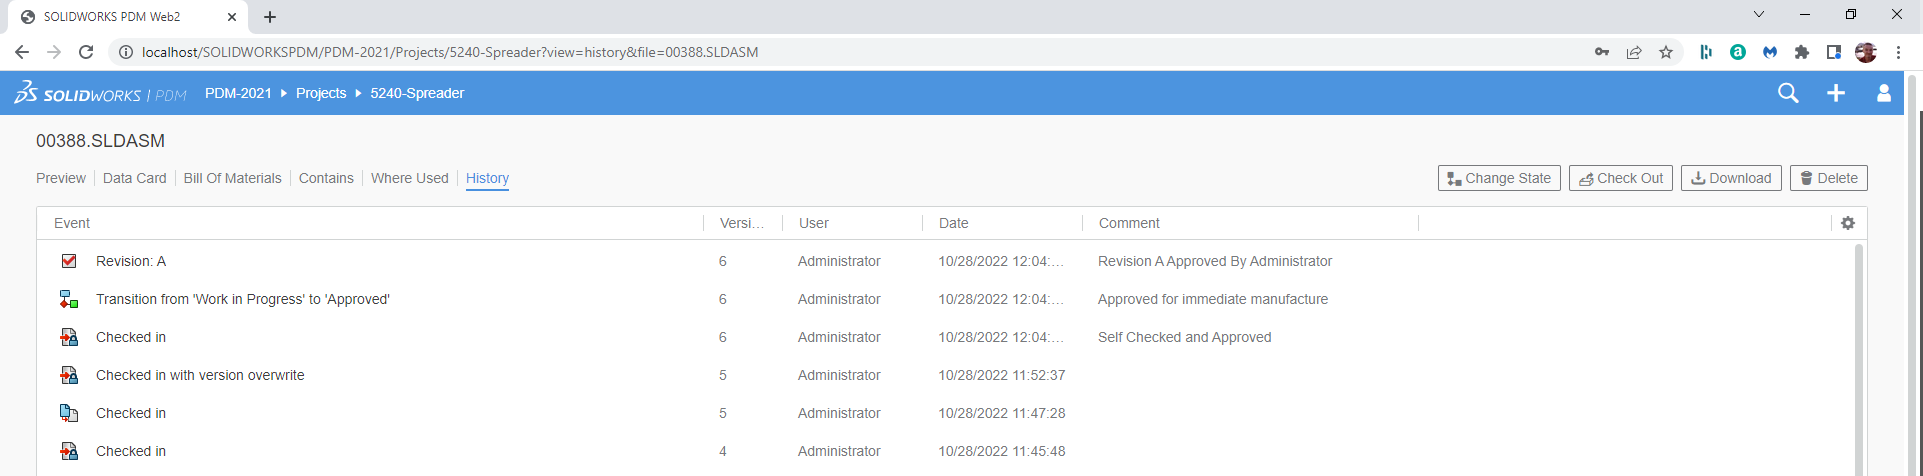This screenshot has height=476, width=1923.
Task: Click the state transition event icon
Action: [x=69, y=299]
